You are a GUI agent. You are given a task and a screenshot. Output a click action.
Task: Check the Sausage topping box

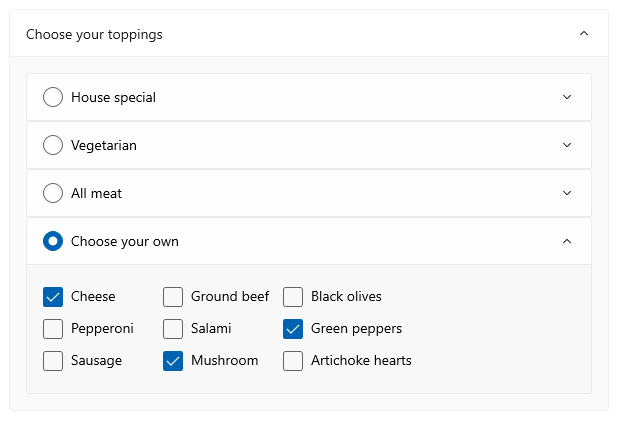pos(53,361)
